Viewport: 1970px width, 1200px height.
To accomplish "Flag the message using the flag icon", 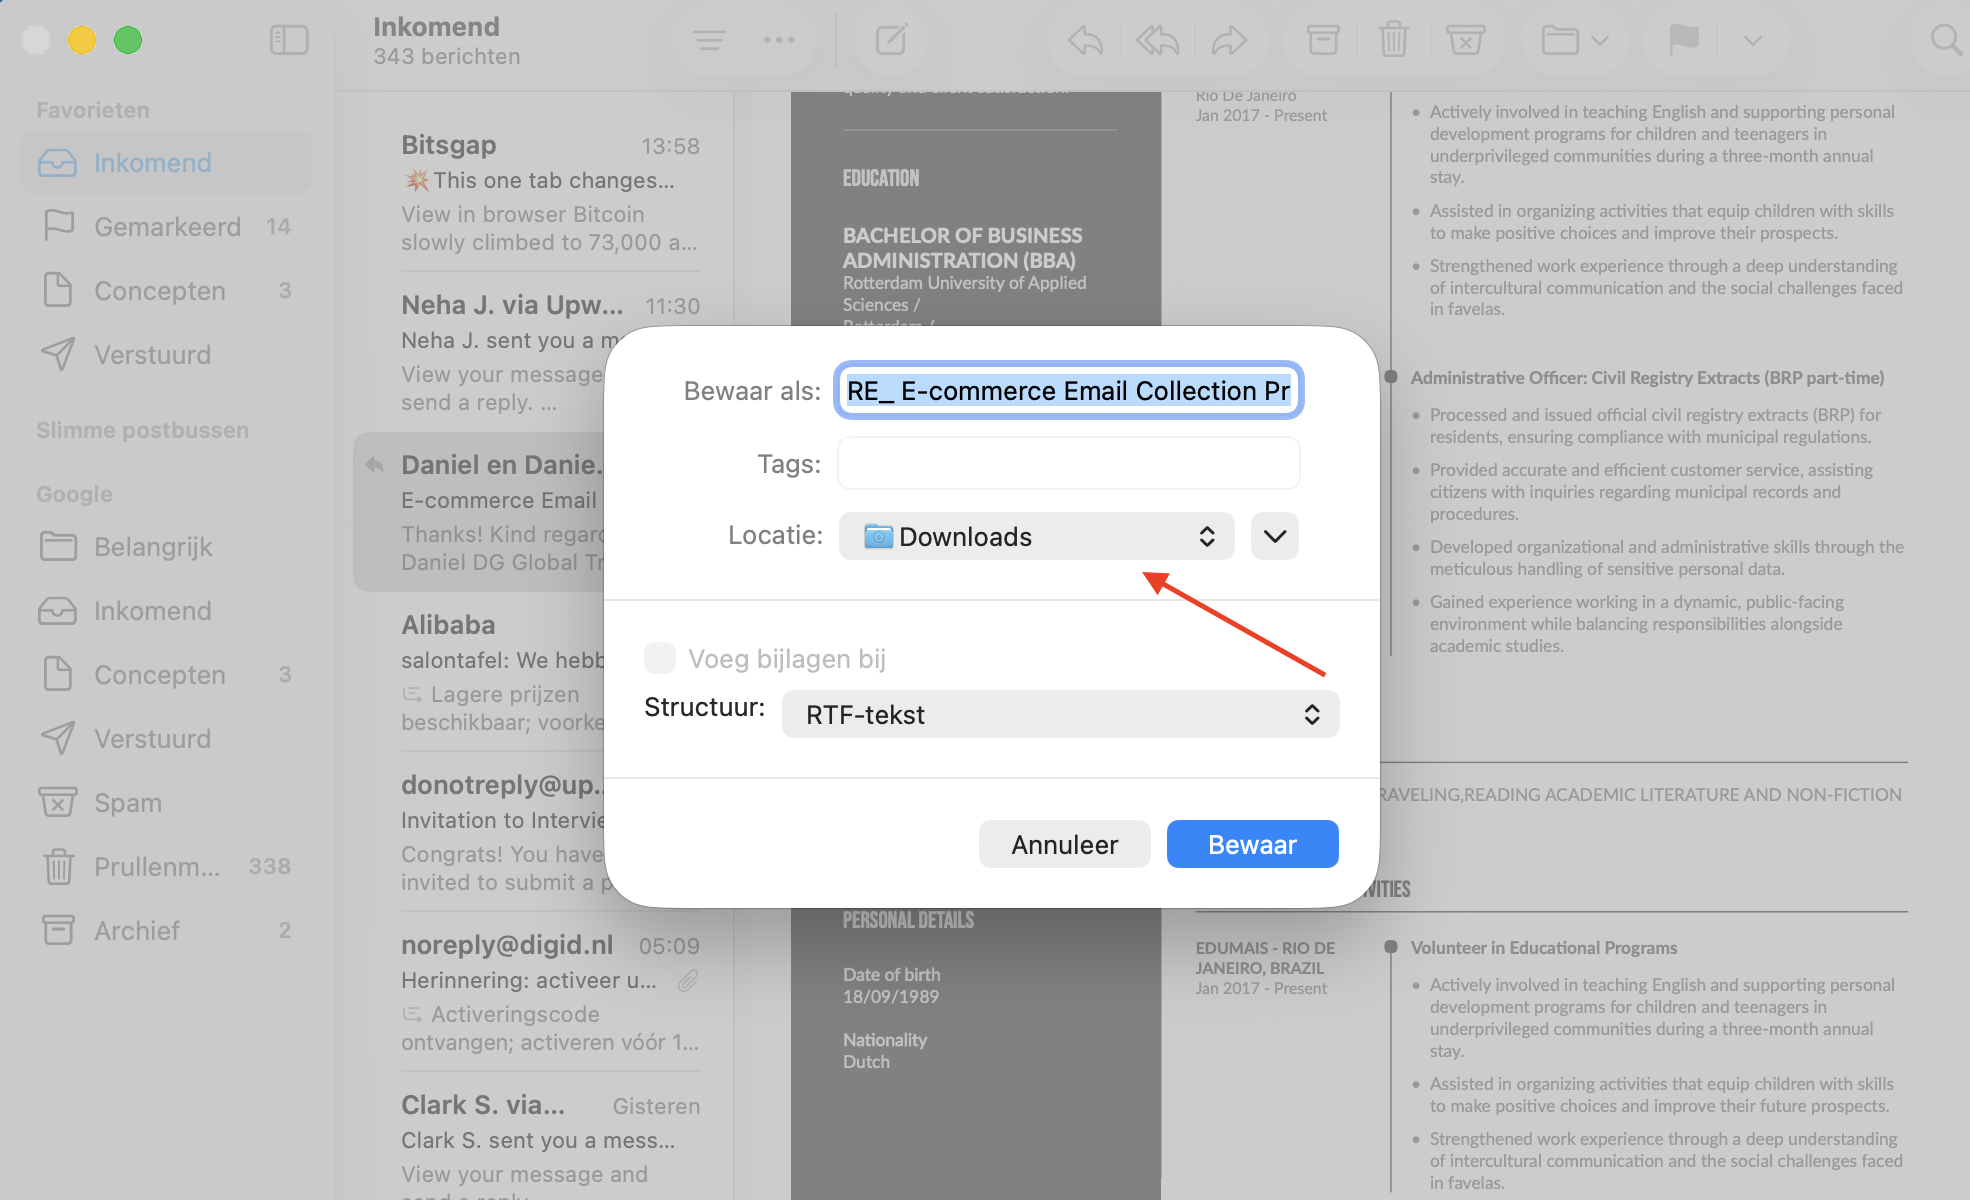I will pyautogui.click(x=1682, y=40).
